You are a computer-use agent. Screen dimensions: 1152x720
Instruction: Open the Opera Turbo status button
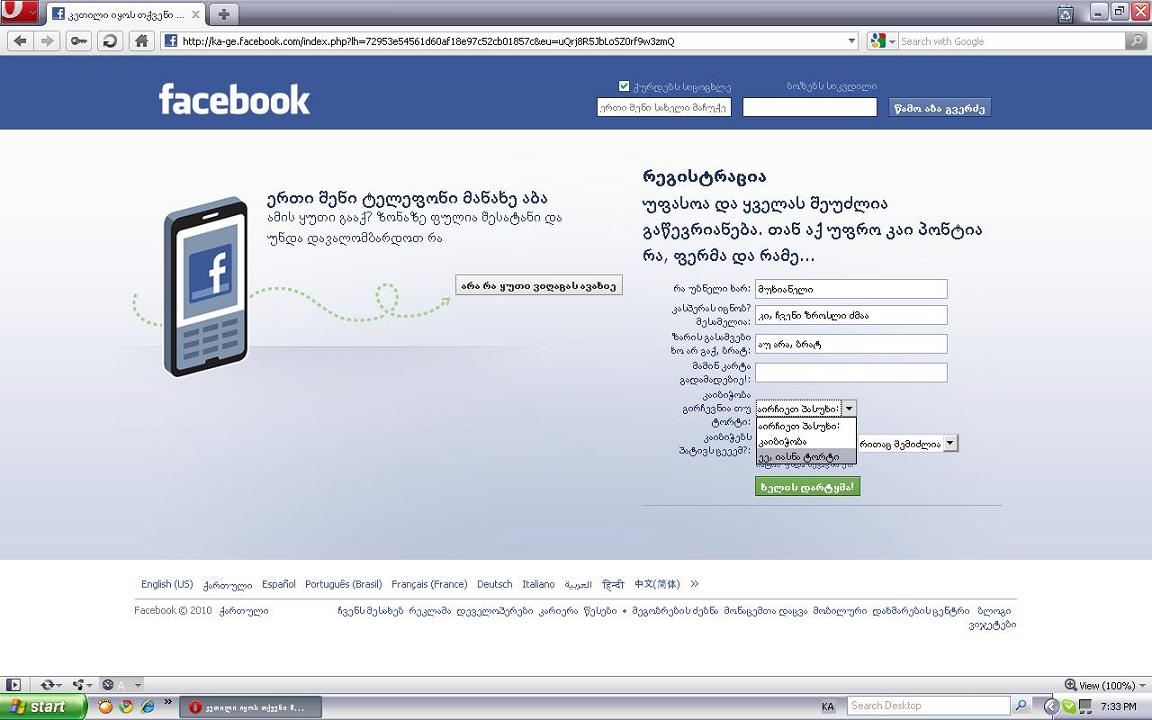click(121, 685)
